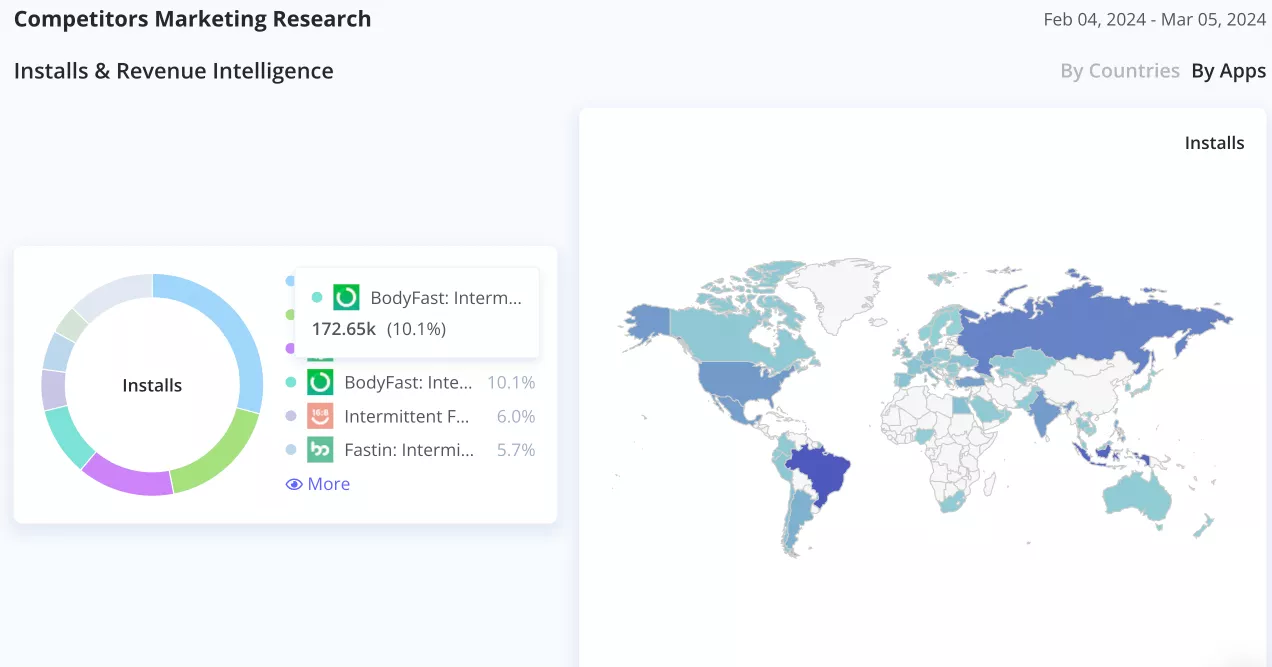This screenshot has width=1272, height=667.
Task: Click the 10.1% value in the legend
Action: (x=511, y=382)
